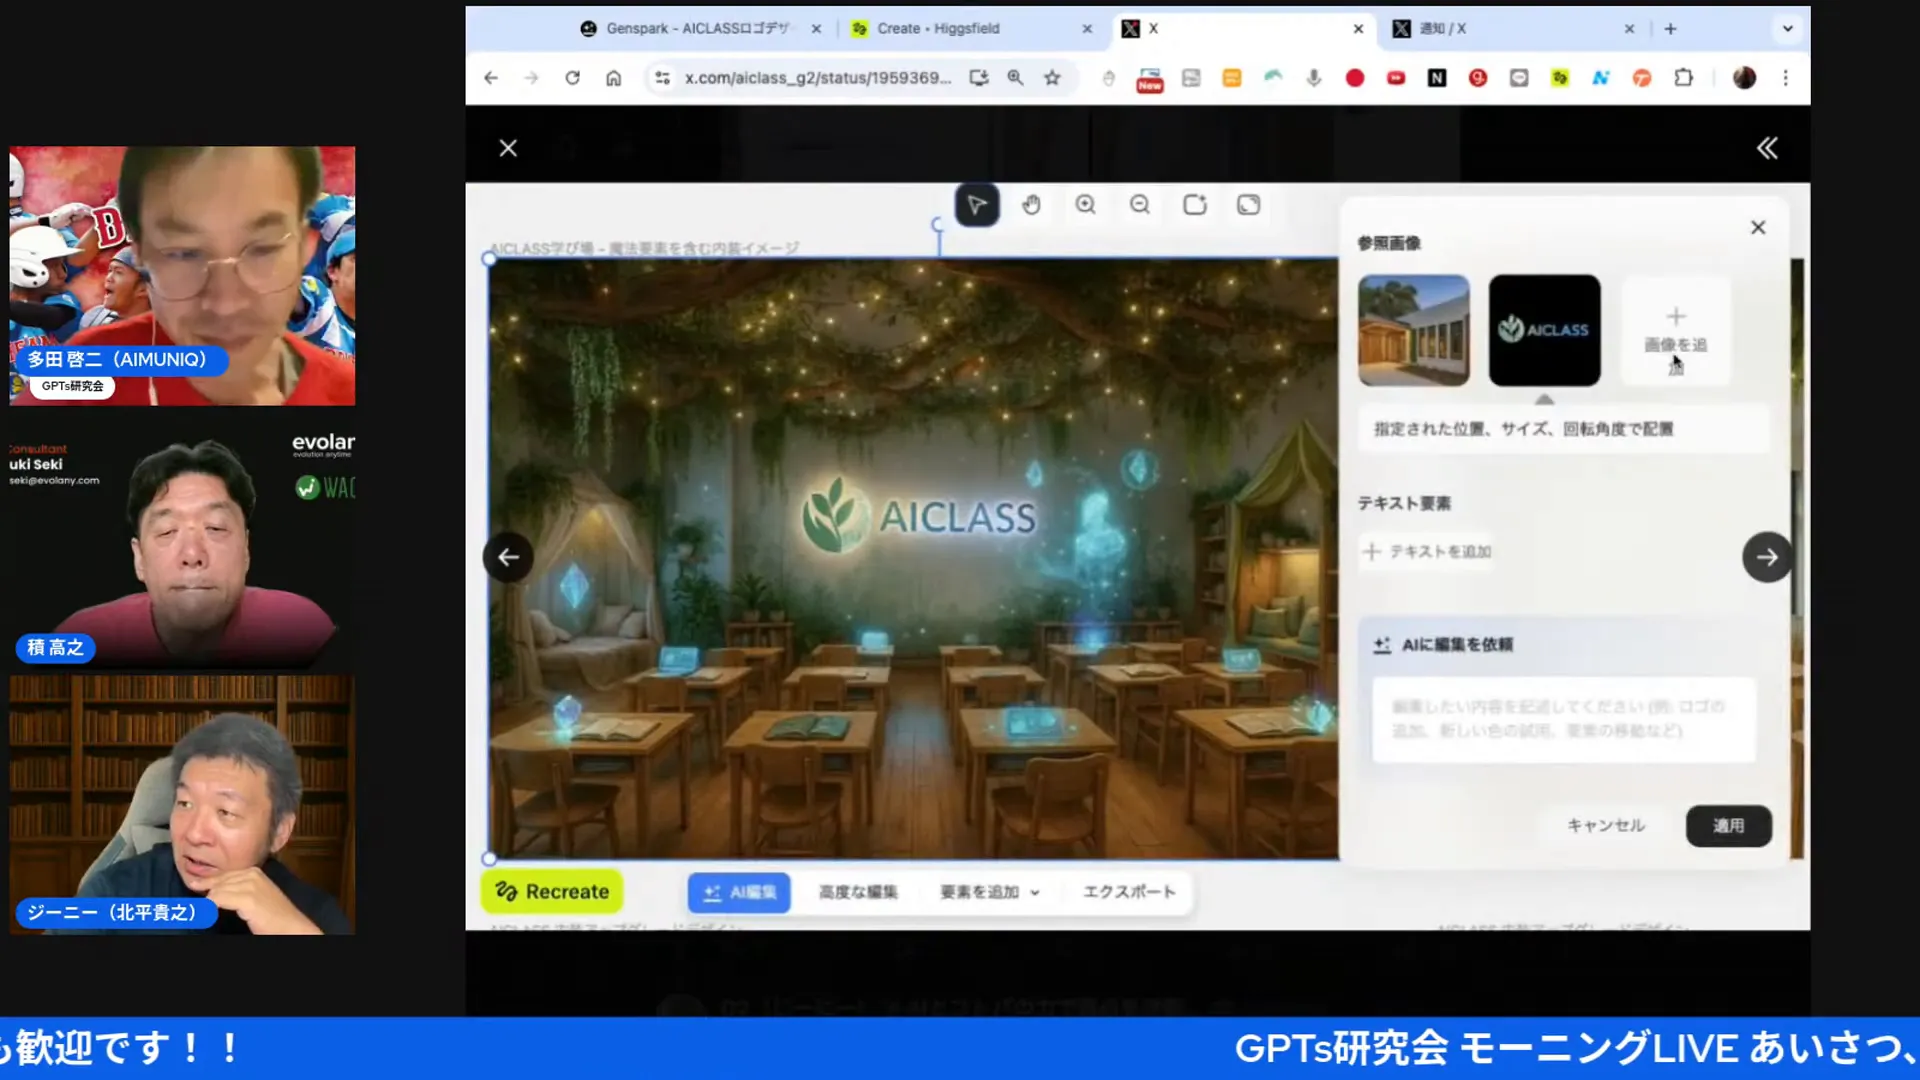Go to next image with right arrow
Screen dimensions: 1920x1080
coord(1767,557)
